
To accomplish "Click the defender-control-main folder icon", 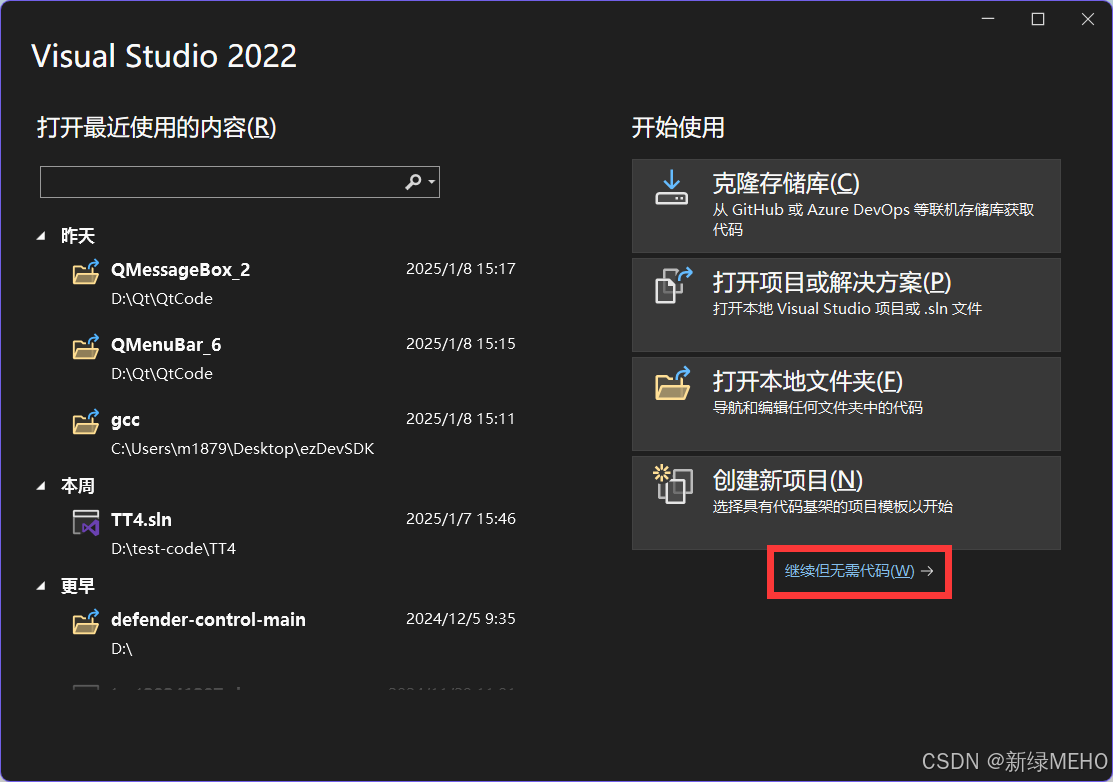I will tap(86, 622).
